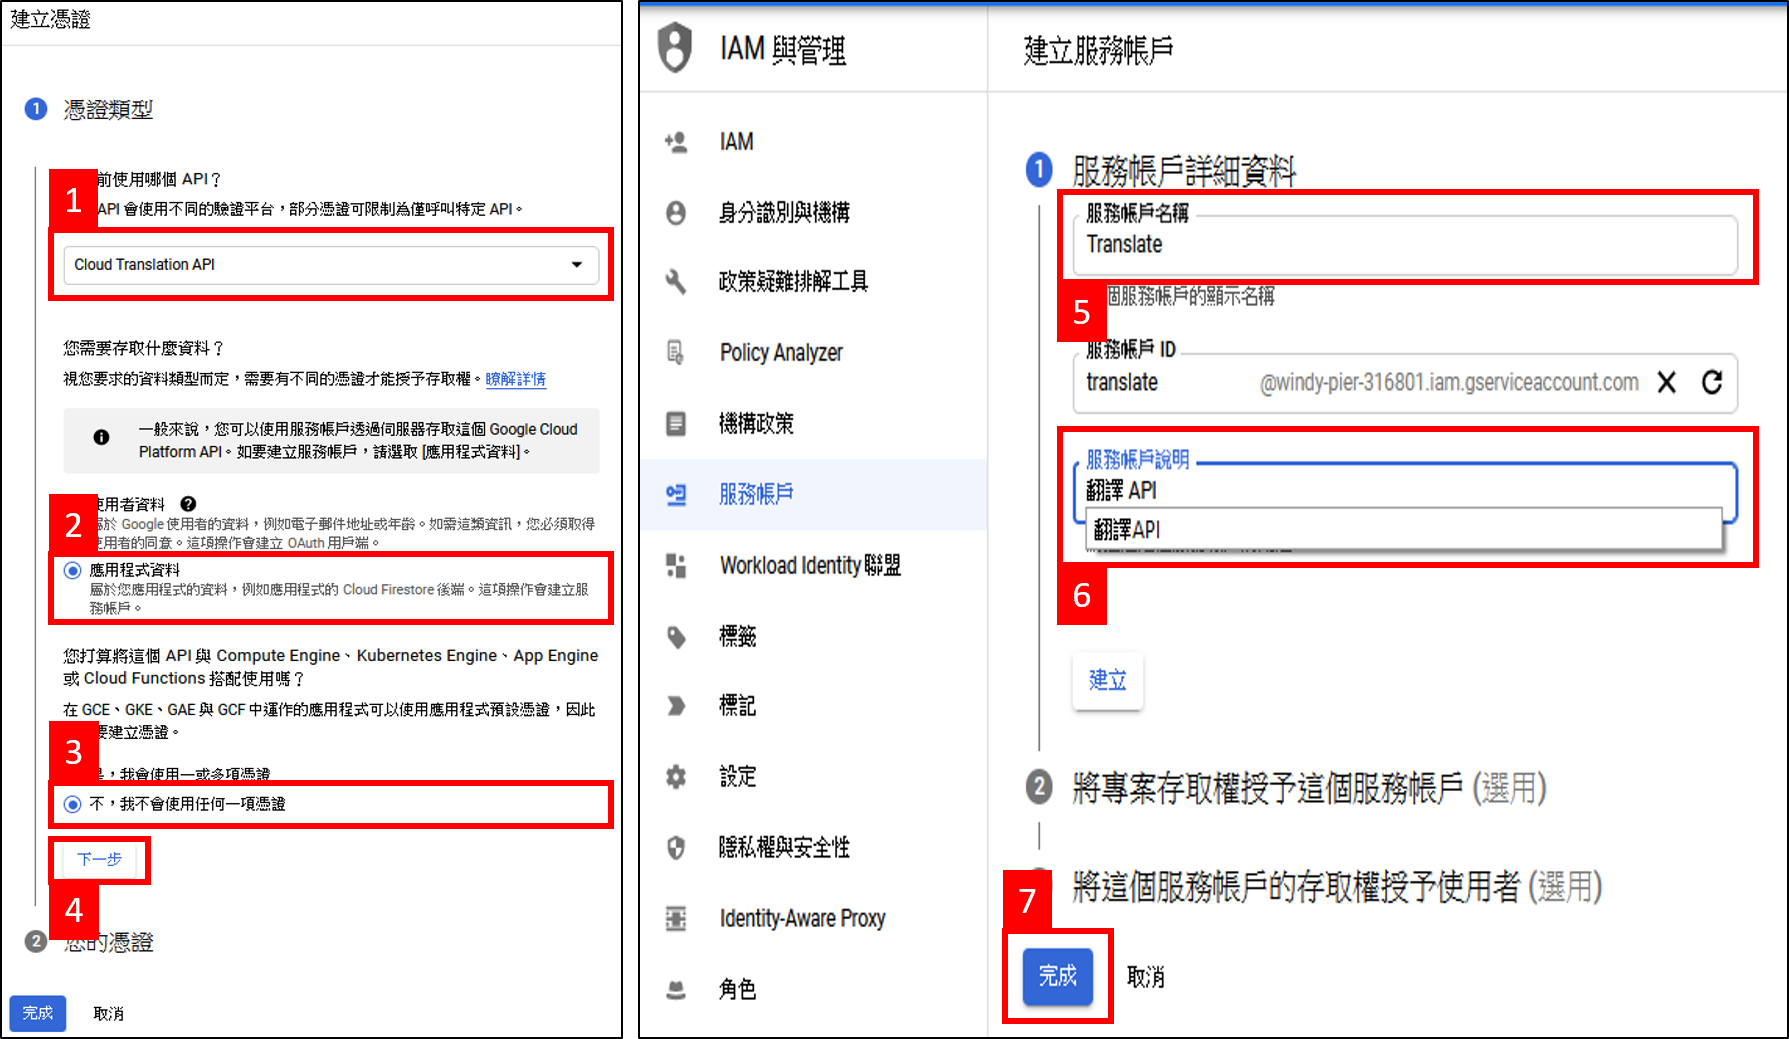Select the 應用程式資料 radio option

[x=72, y=570]
